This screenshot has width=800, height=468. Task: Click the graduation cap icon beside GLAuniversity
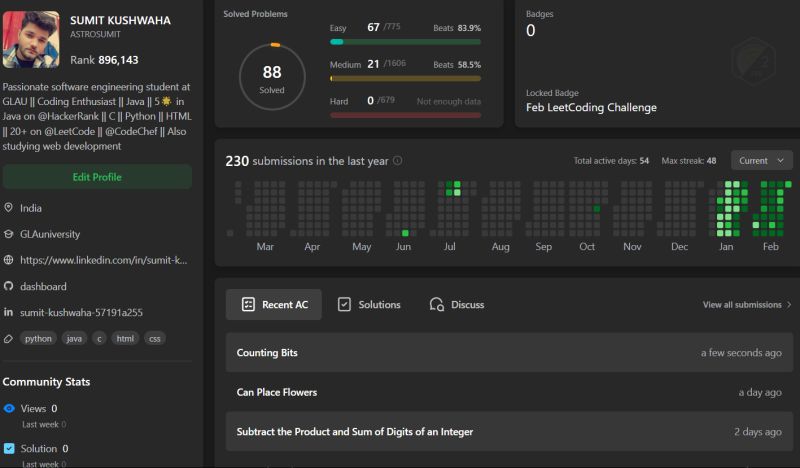pos(8,234)
